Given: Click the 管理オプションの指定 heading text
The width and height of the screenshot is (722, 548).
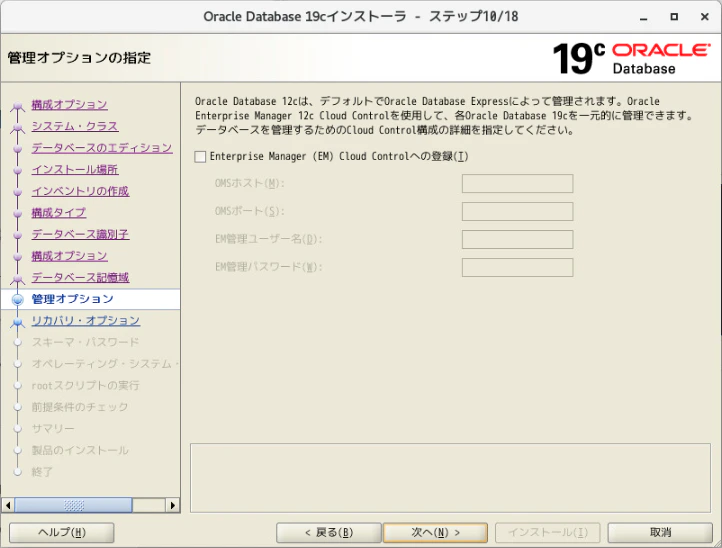Looking at the screenshot, I should point(79,58).
